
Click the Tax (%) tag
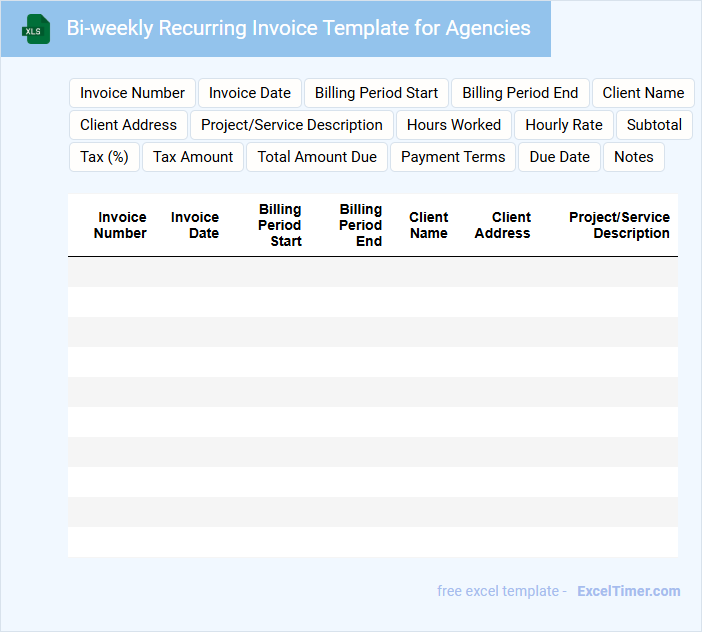104,157
